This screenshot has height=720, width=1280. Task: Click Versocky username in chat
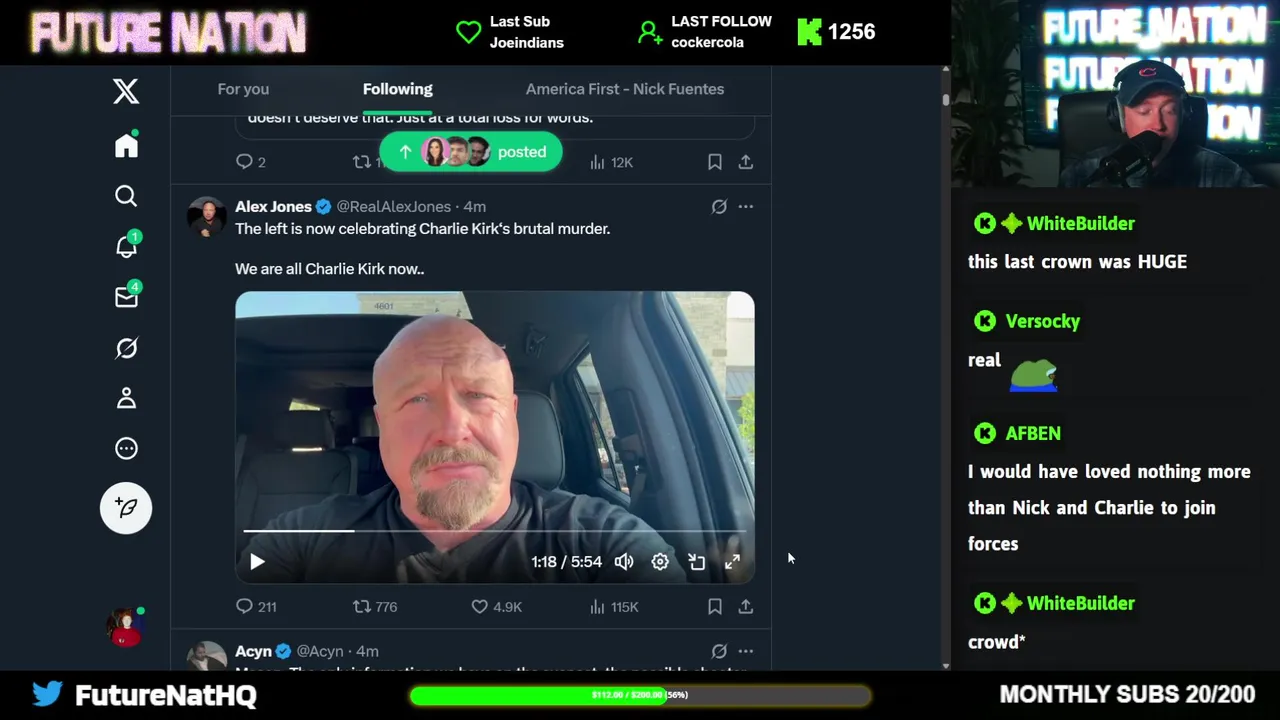tap(1042, 321)
